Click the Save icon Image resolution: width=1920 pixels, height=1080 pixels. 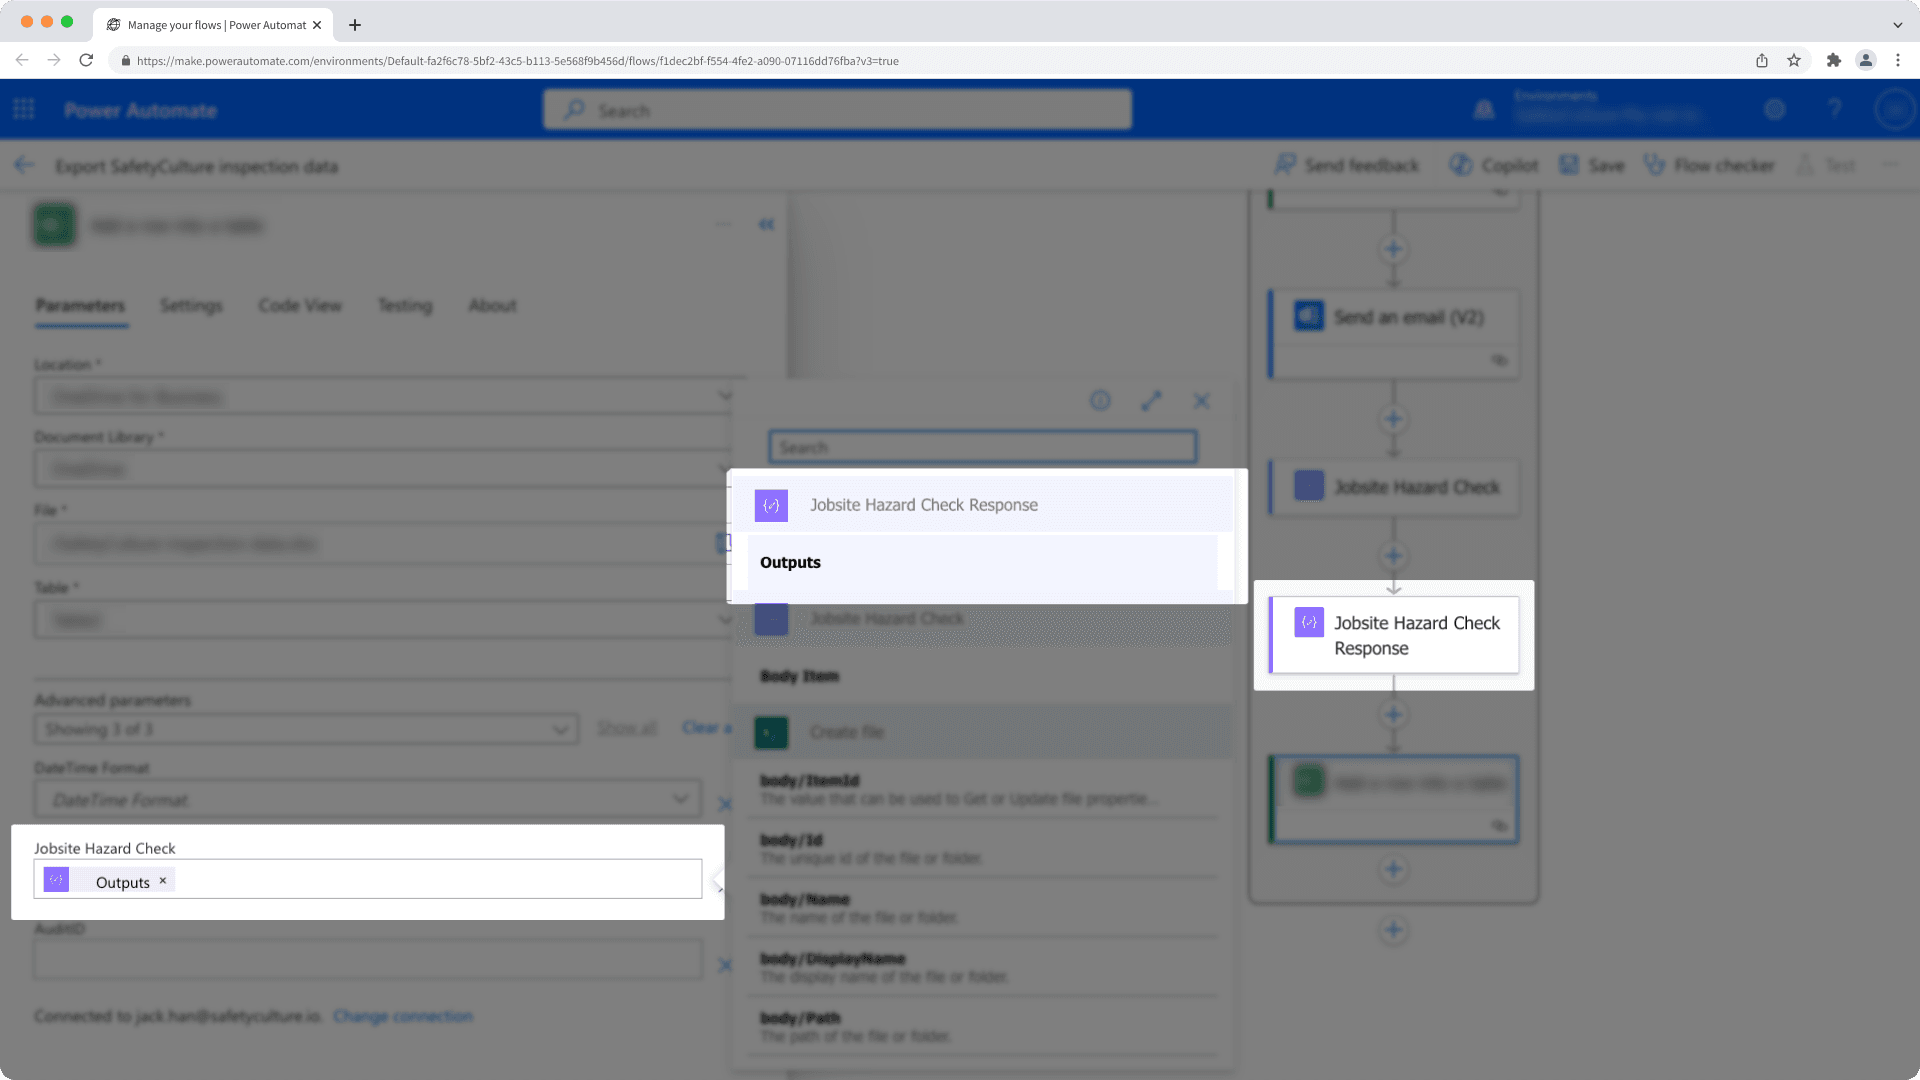pos(1568,165)
